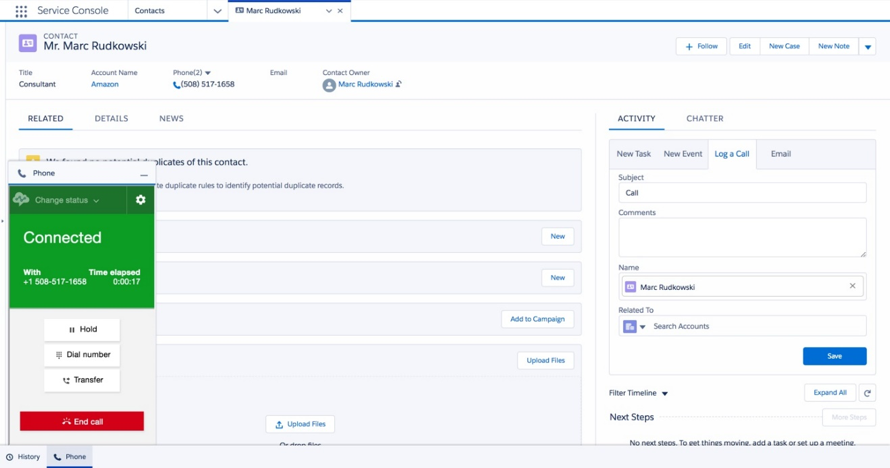This screenshot has height=468, width=890.
Task: Click the +1 508-517-1658 caller number
Action: [54, 282]
